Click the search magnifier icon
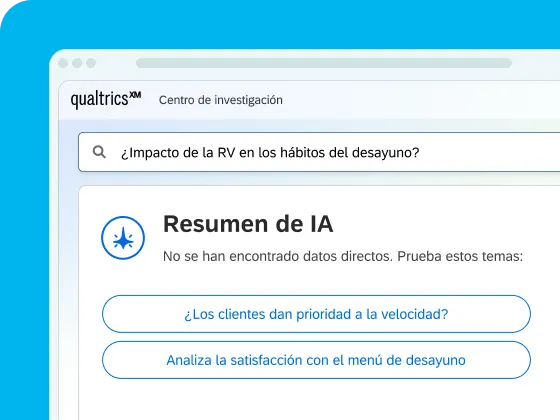560x420 pixels. point(99,152)
